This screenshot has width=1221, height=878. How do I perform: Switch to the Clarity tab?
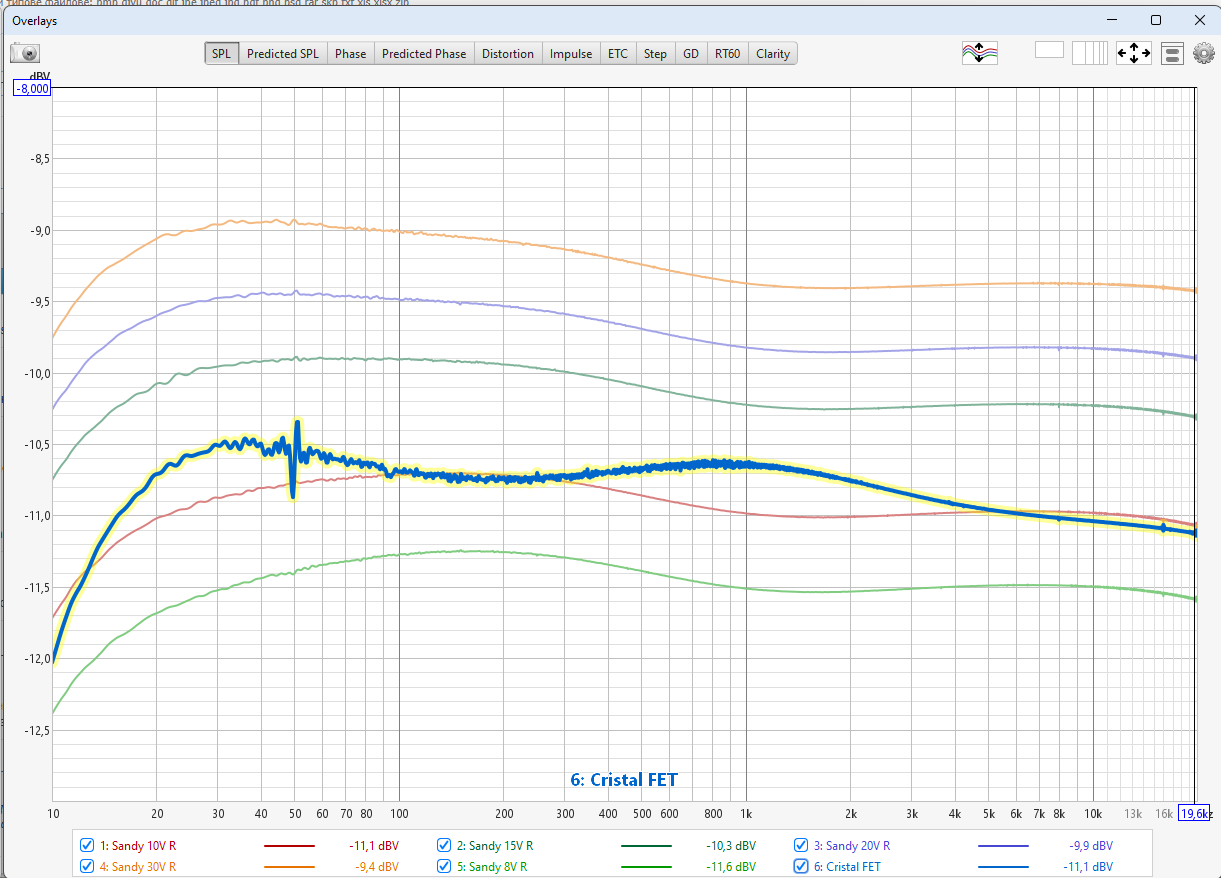coord(773,54)
